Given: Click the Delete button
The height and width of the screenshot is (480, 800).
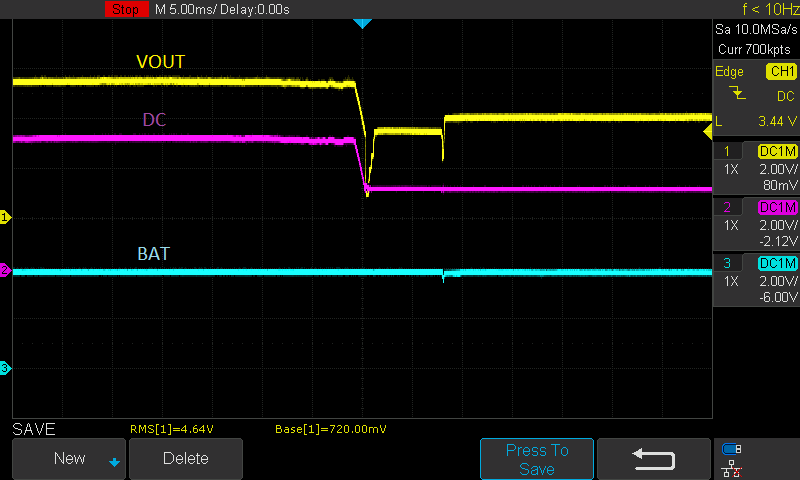Looking at the screenshot, I should click(186, 459).
